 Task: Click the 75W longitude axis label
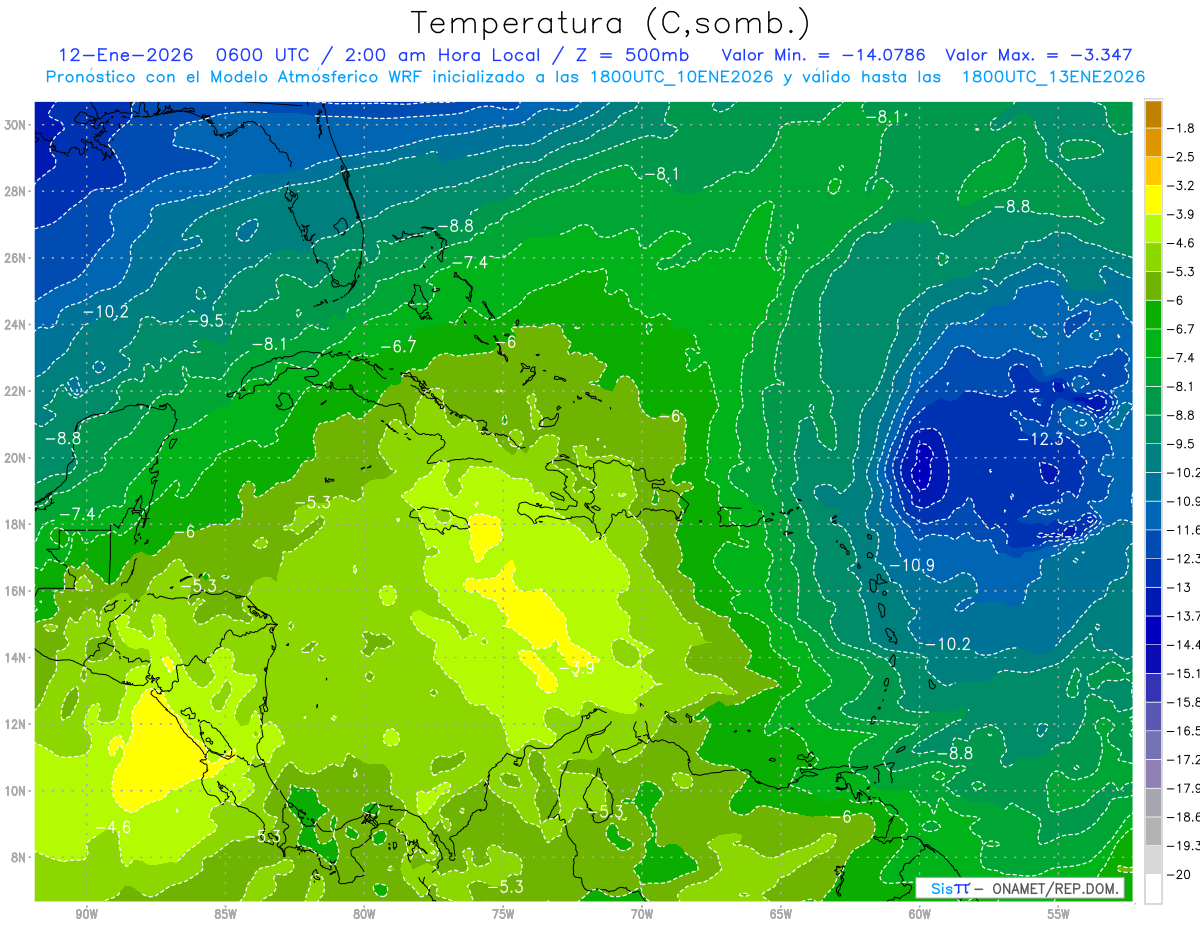click(503, 914)
